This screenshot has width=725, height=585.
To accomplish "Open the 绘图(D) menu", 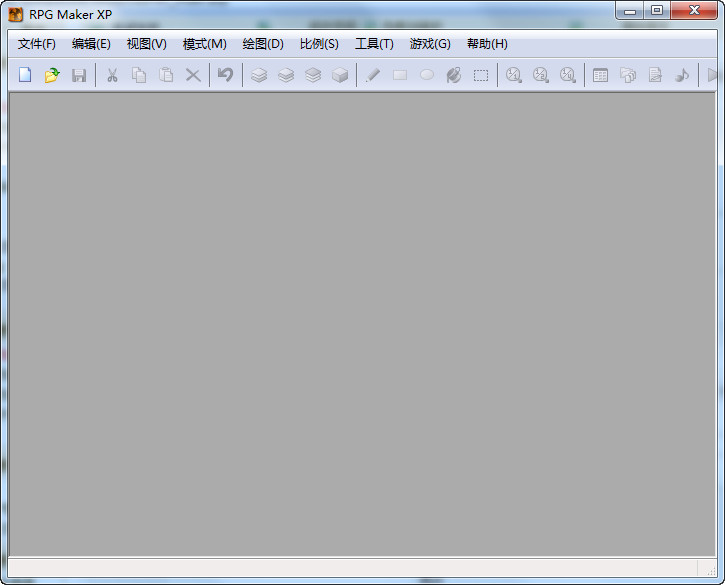I will (x=263, y=44).
